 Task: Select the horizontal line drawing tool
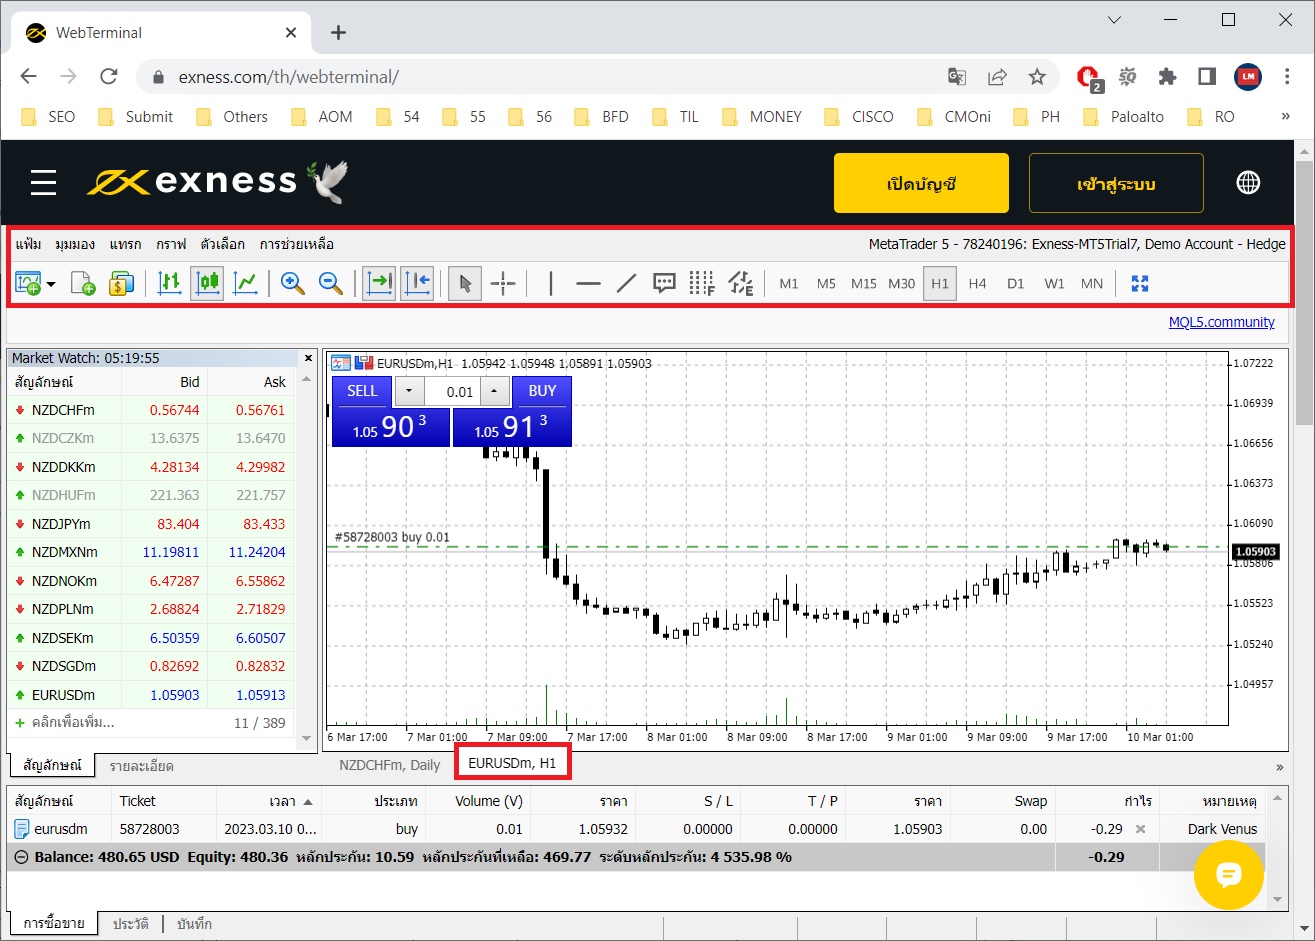(589, 284)
